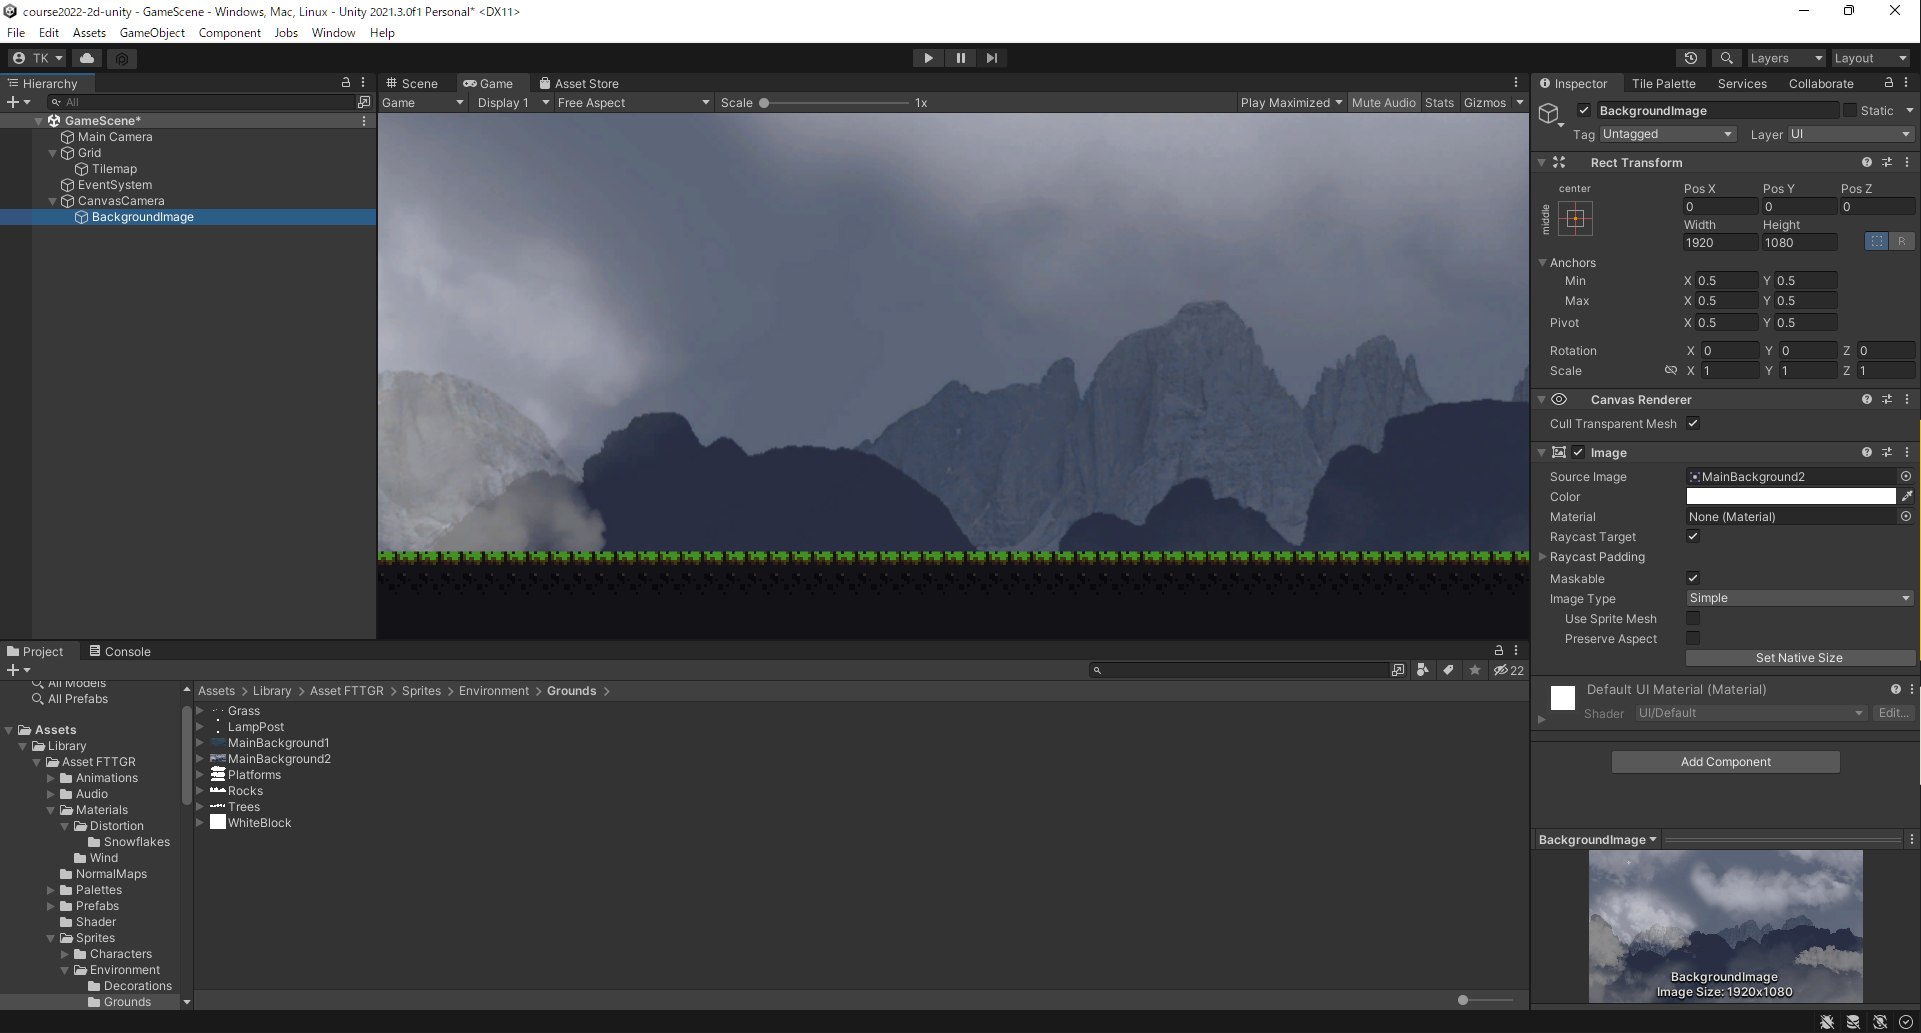Image resolution: width=1921 pixels, height=1033 pixels.
Task: Pick color with the eyedropper icon
Action: coord(1907,496)
